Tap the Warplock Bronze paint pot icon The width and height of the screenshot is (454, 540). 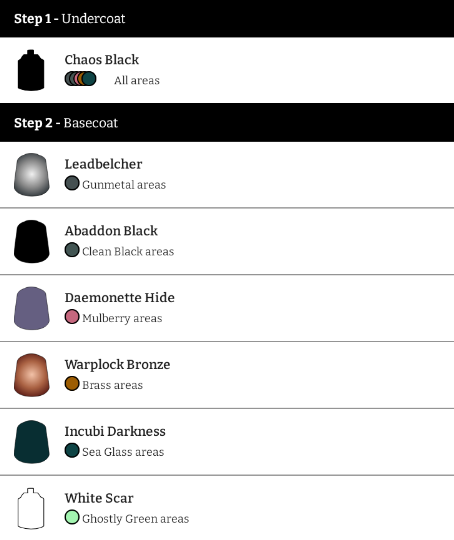32,375
